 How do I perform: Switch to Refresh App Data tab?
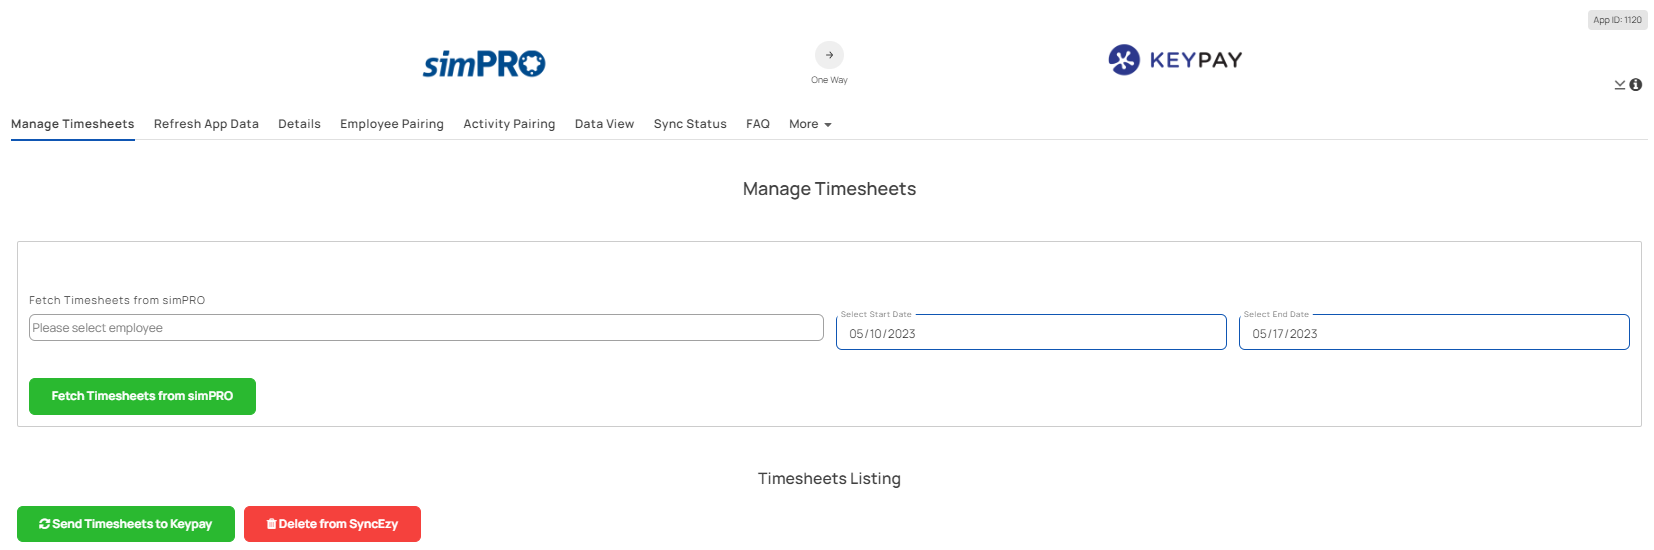pos(206,124)
